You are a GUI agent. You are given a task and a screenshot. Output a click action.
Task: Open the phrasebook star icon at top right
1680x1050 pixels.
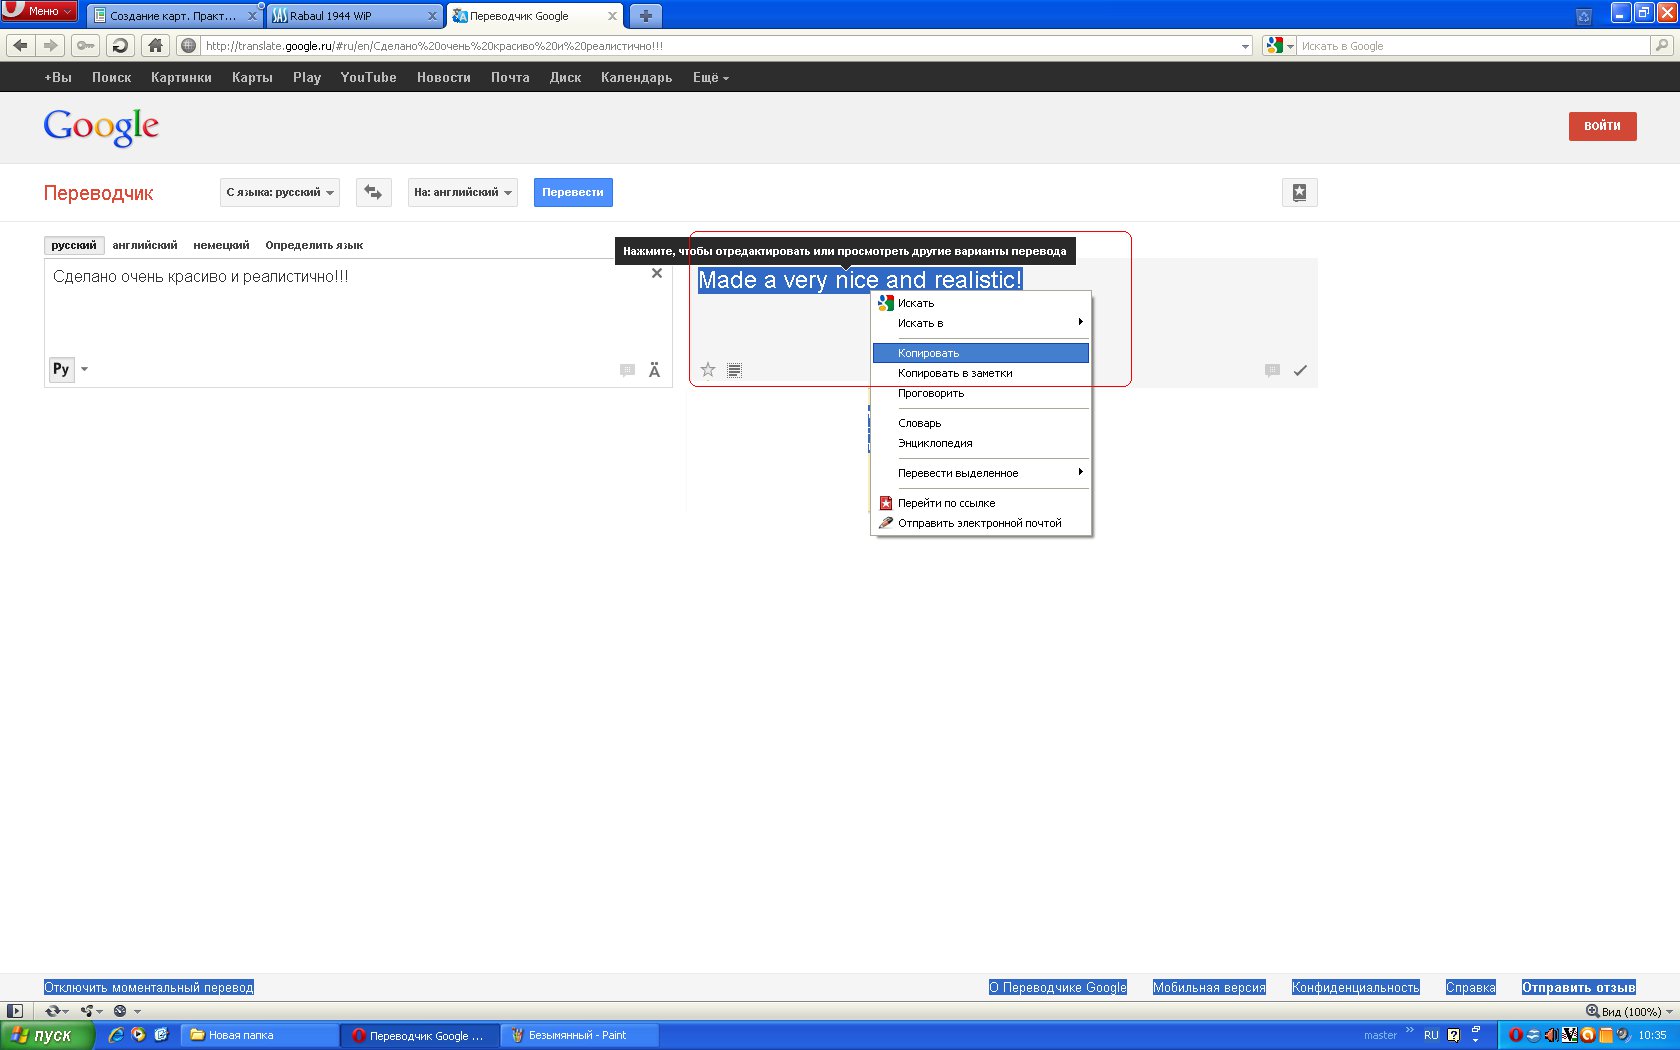1299,193
